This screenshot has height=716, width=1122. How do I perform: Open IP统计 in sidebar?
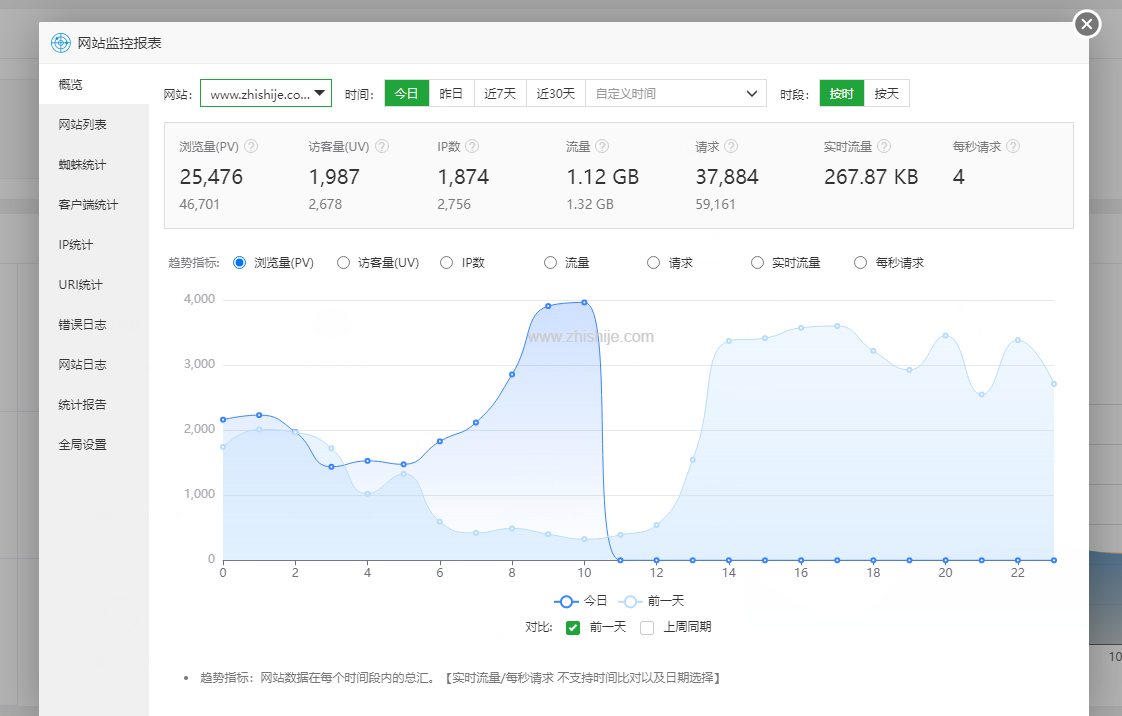94,245
